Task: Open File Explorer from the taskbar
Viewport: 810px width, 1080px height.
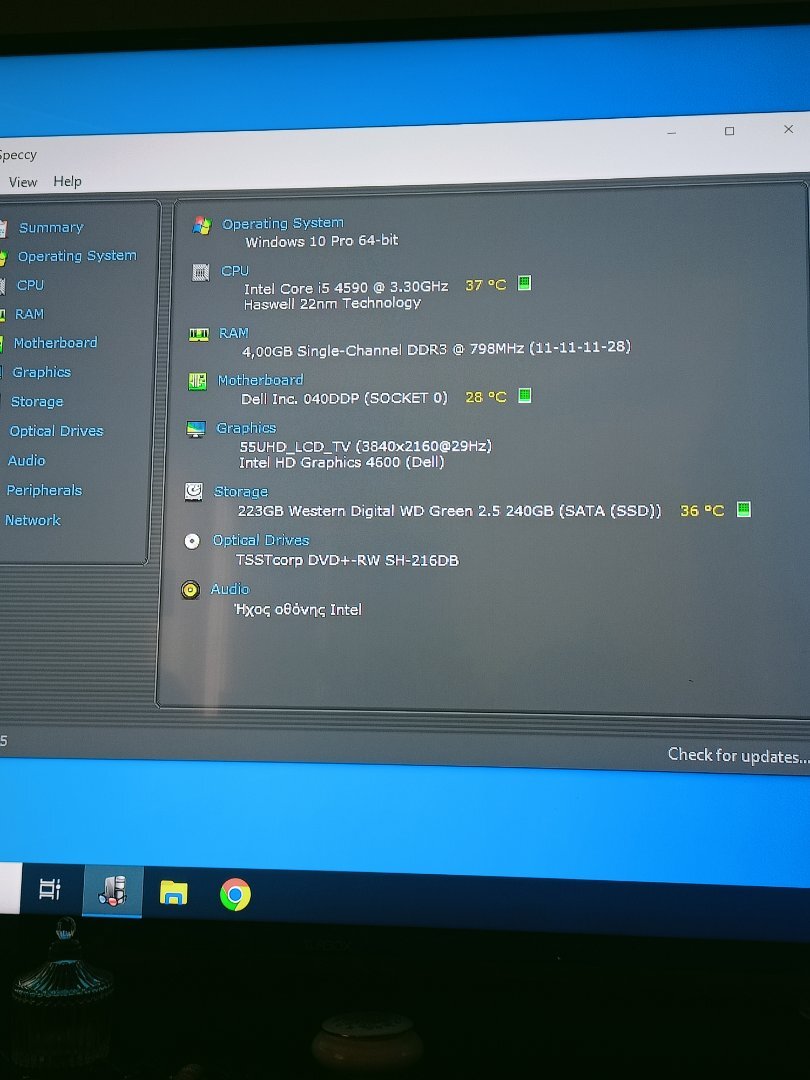Action: pos(174,893)
